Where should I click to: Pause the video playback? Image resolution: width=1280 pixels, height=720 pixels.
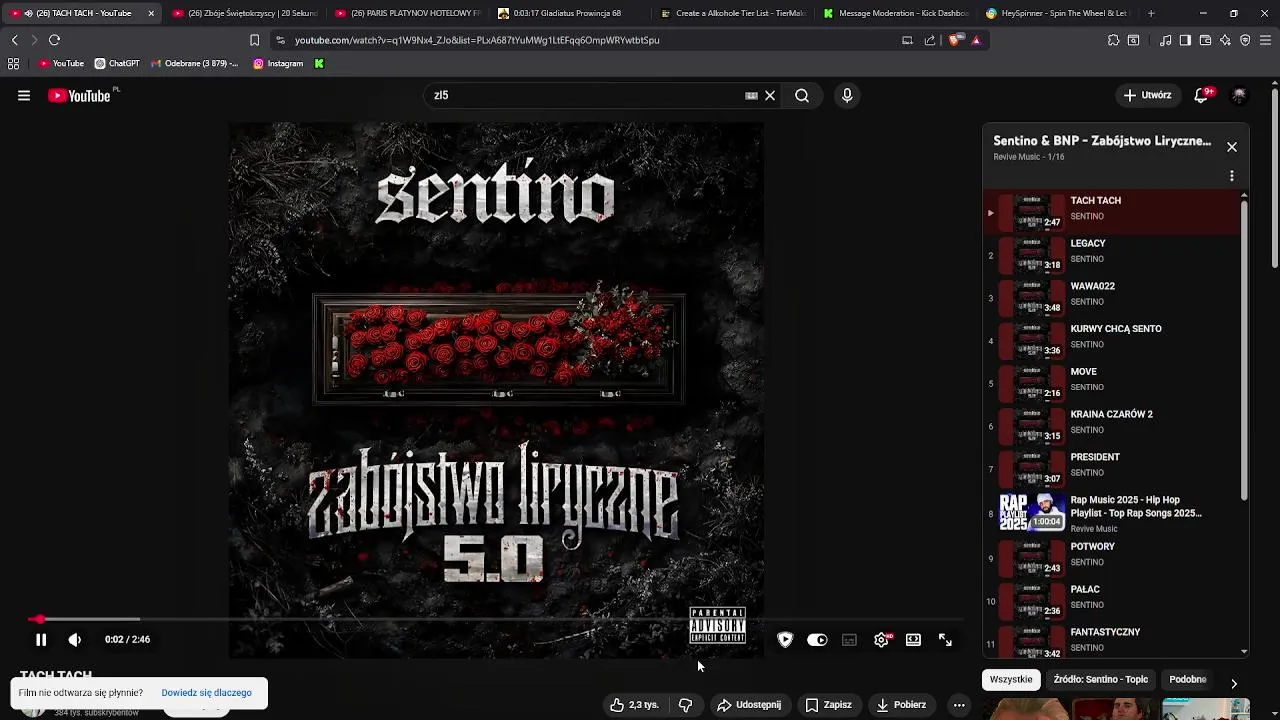(41, 640)
